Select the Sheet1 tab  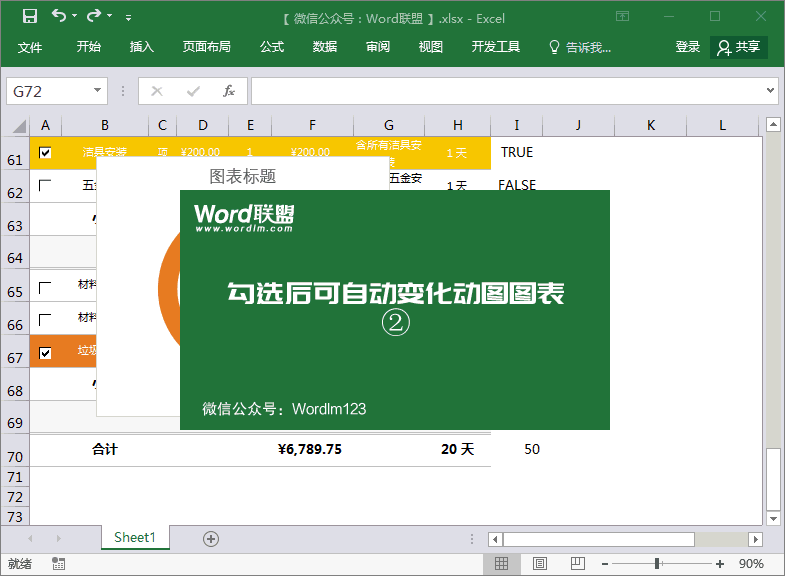click(135, 537)
